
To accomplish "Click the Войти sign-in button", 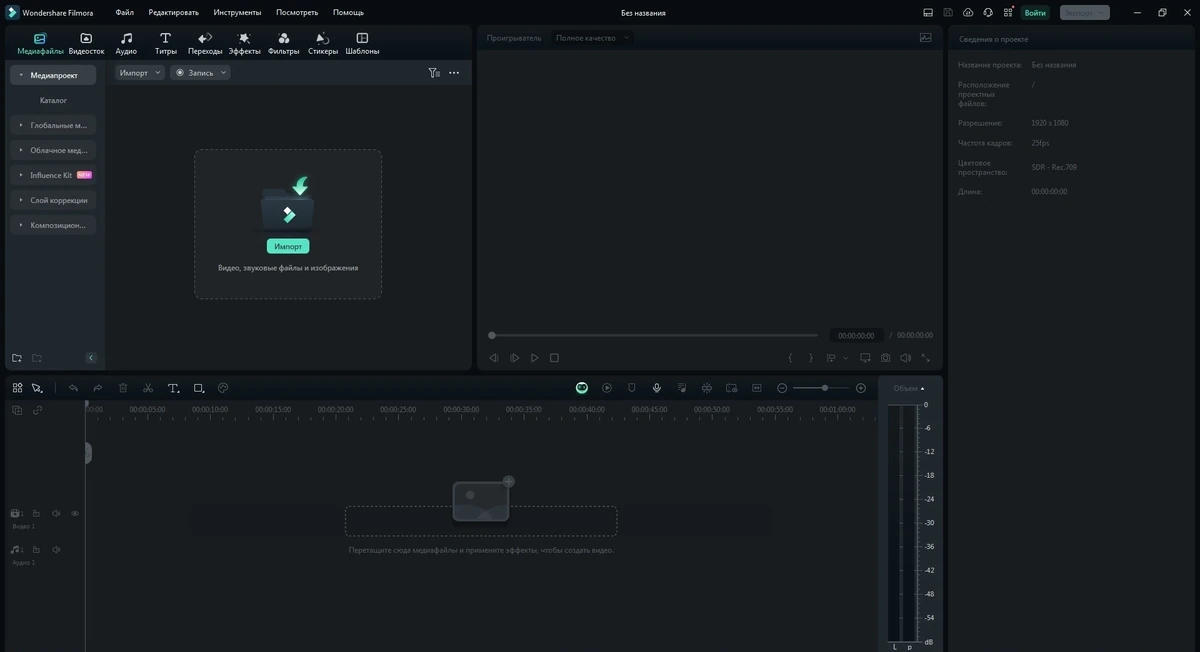I will (1035, 13).
